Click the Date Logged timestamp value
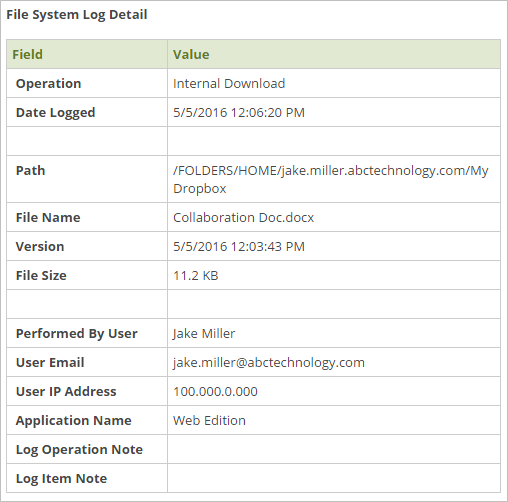Screen dimensions: 508x502 tap(239, 112)
